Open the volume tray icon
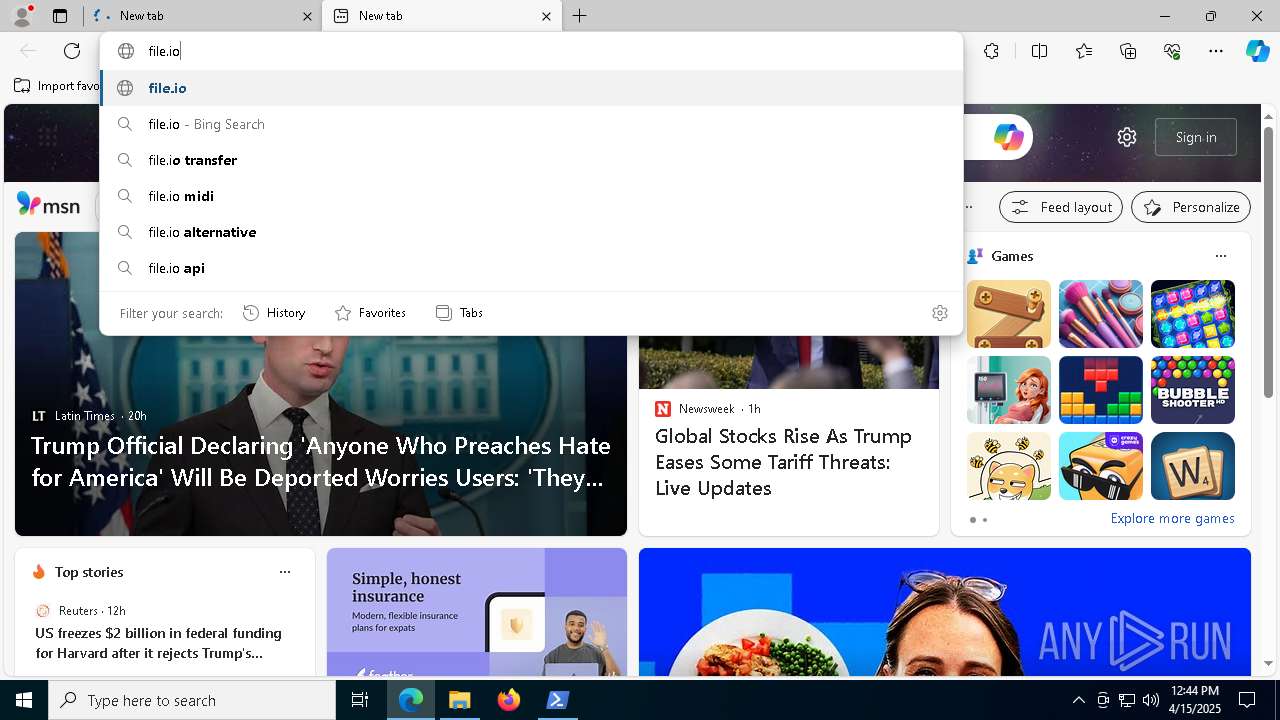 tap(1151, 700)
